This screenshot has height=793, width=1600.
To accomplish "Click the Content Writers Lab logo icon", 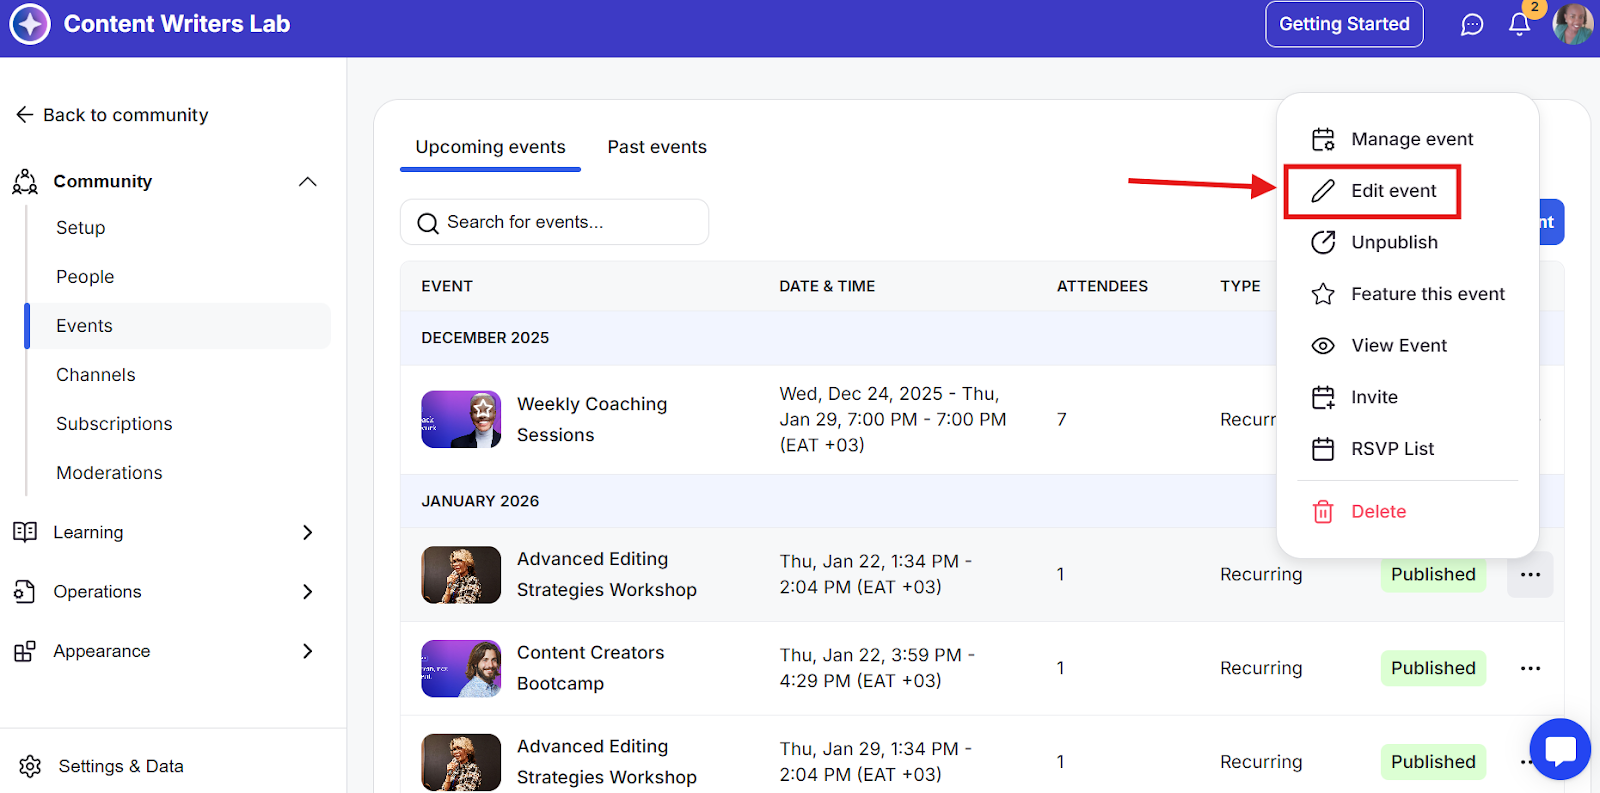I will tap(30, 24).
